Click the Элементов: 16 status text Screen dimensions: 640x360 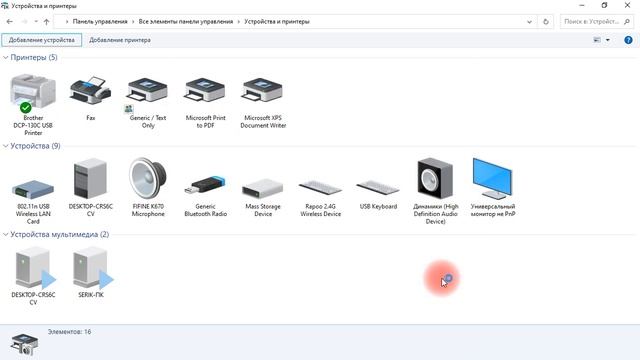(x=69, y=332)
